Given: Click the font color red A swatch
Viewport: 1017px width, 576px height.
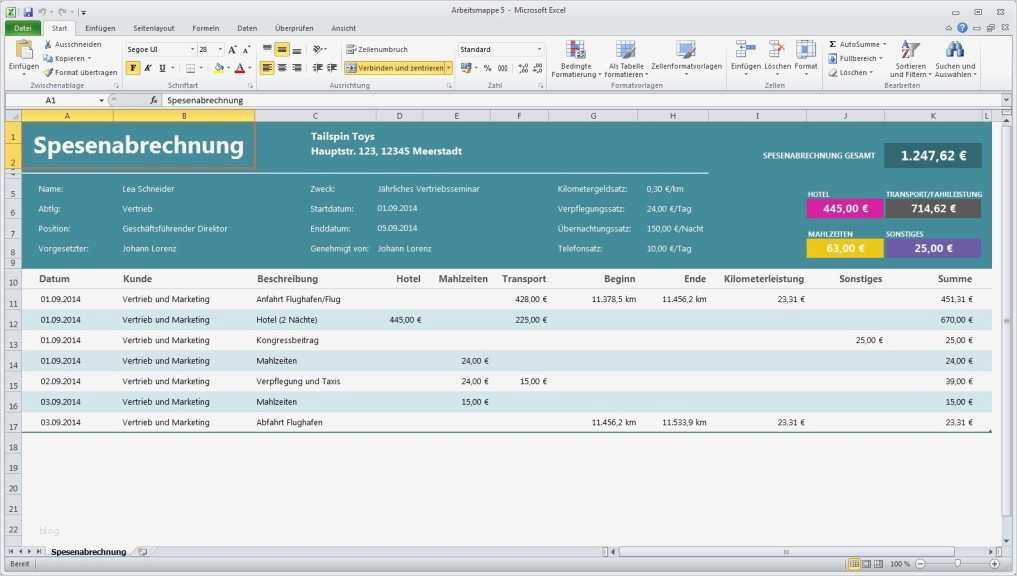Looking at the screenshot, I should pos(239,68).
